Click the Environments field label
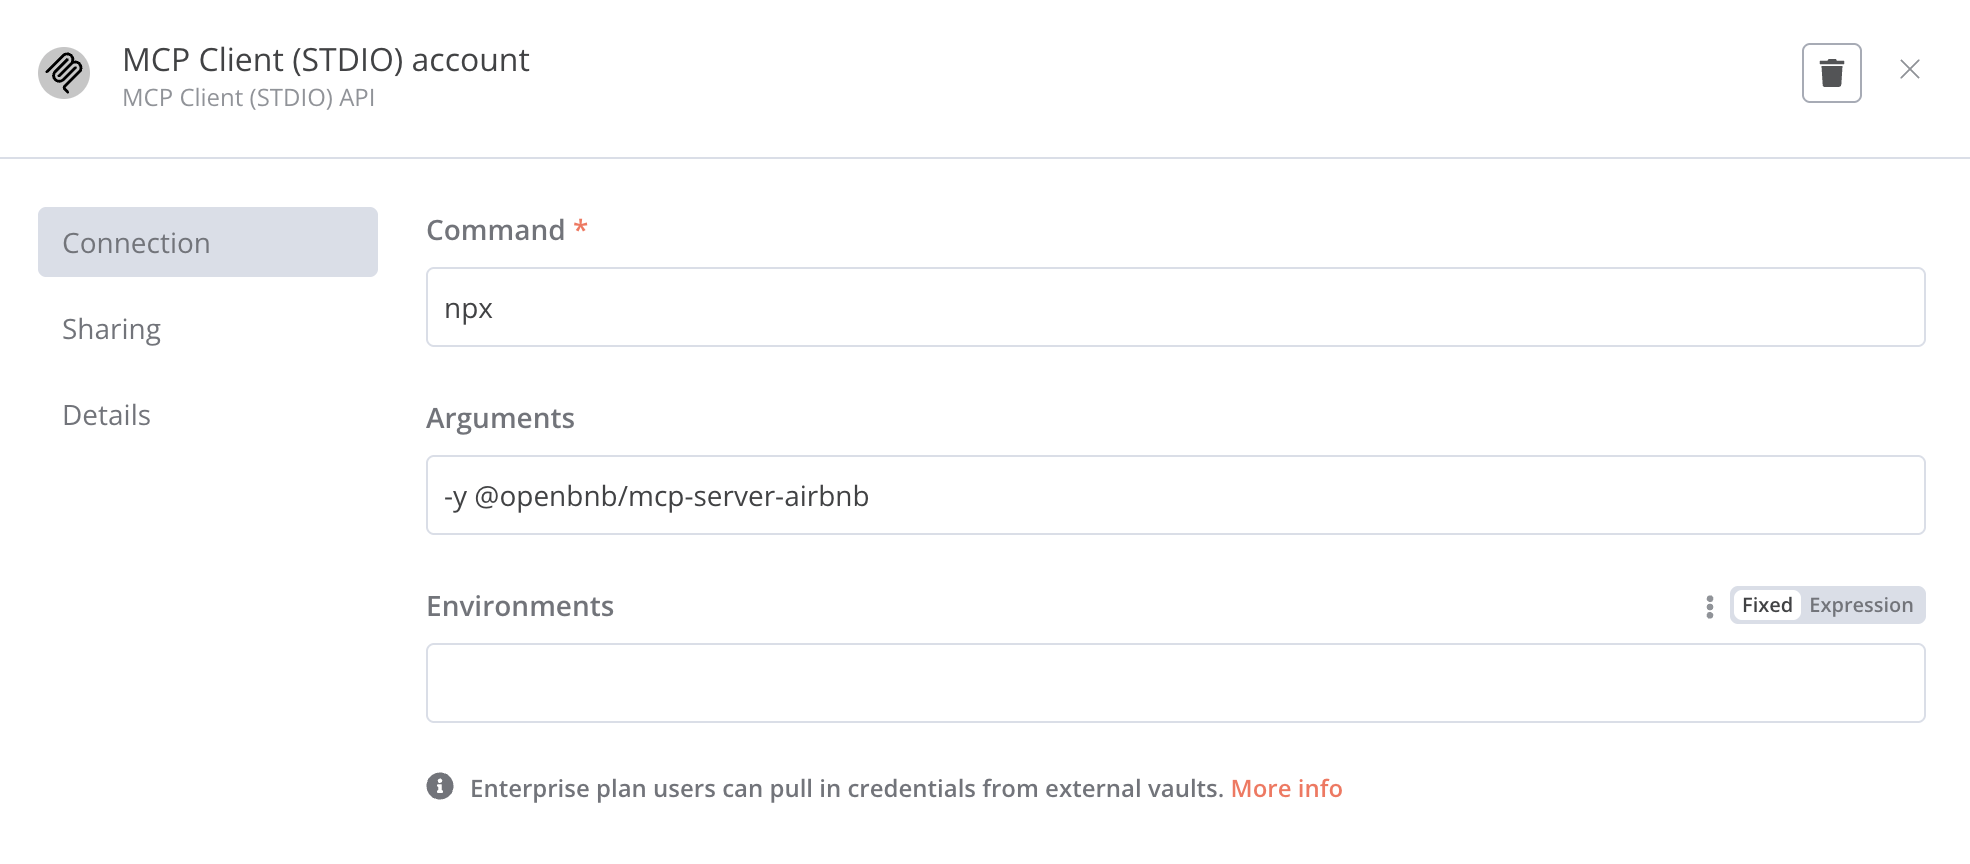 pyautogui.click(x=520, y=606)
